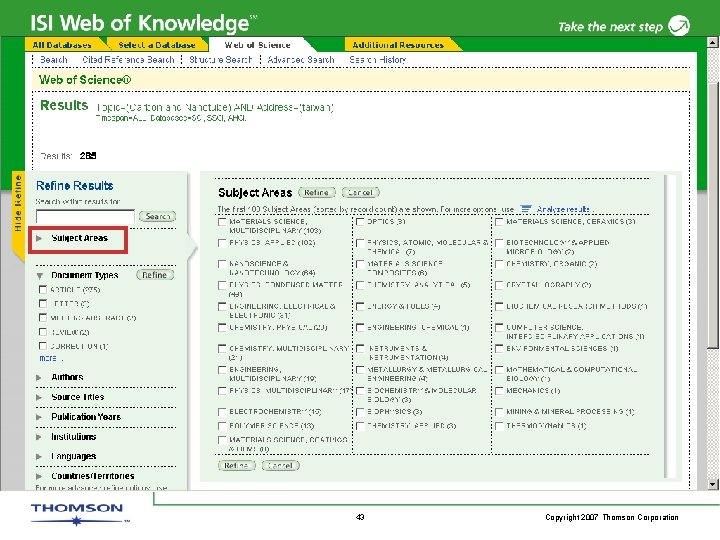The width and height of the screenshot is (720, 540).
Task: Select Physics, Condensed Matter checkbox
Action: pos(222,286)
